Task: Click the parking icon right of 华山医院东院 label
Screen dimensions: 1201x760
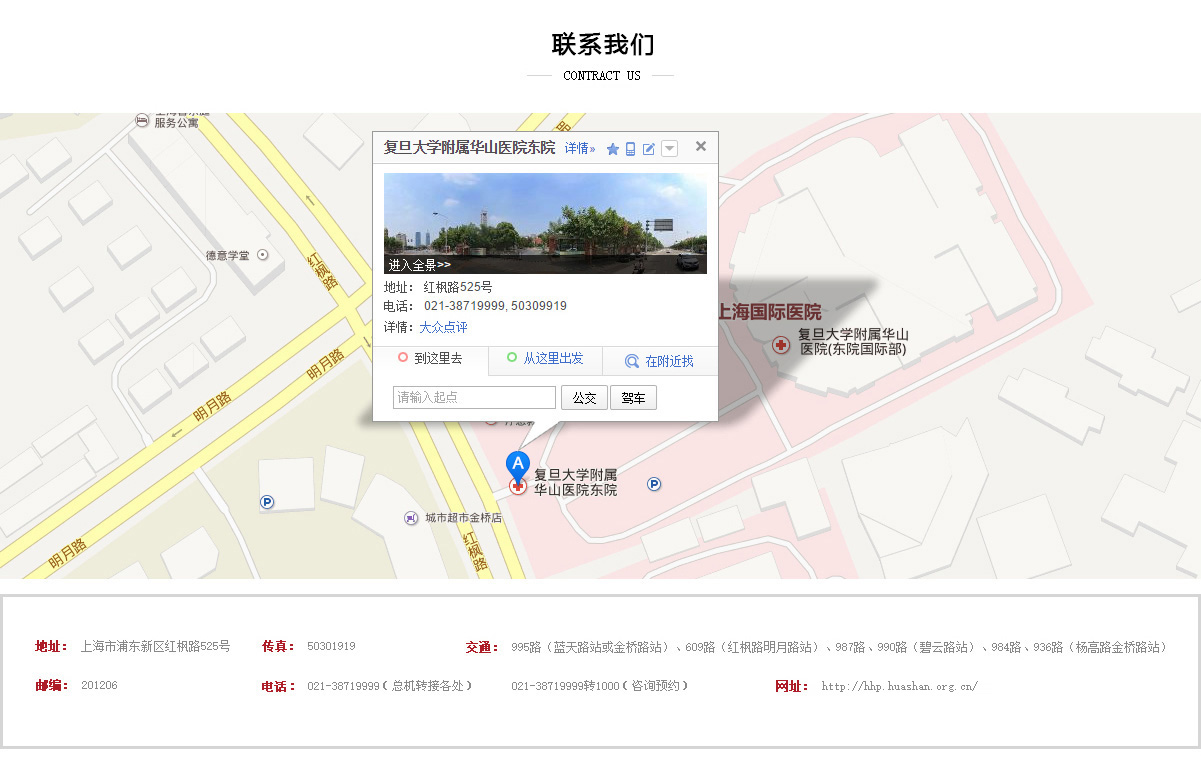Action: [x=654, y=484]
